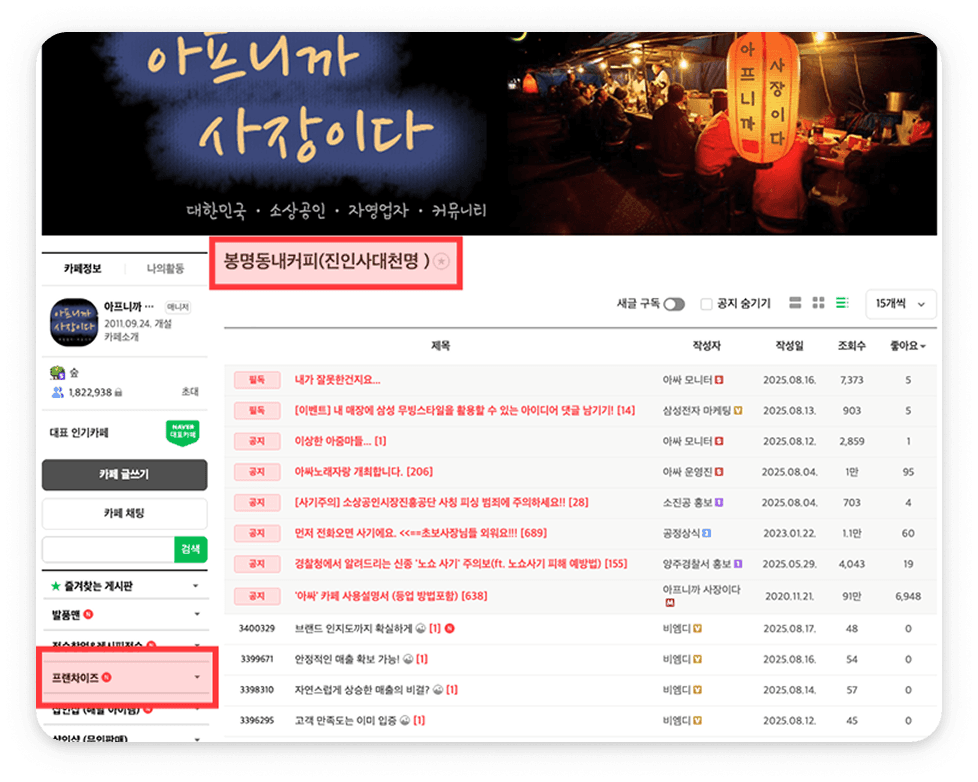
Task: Focus the cafe search input field
Action: 108,549
